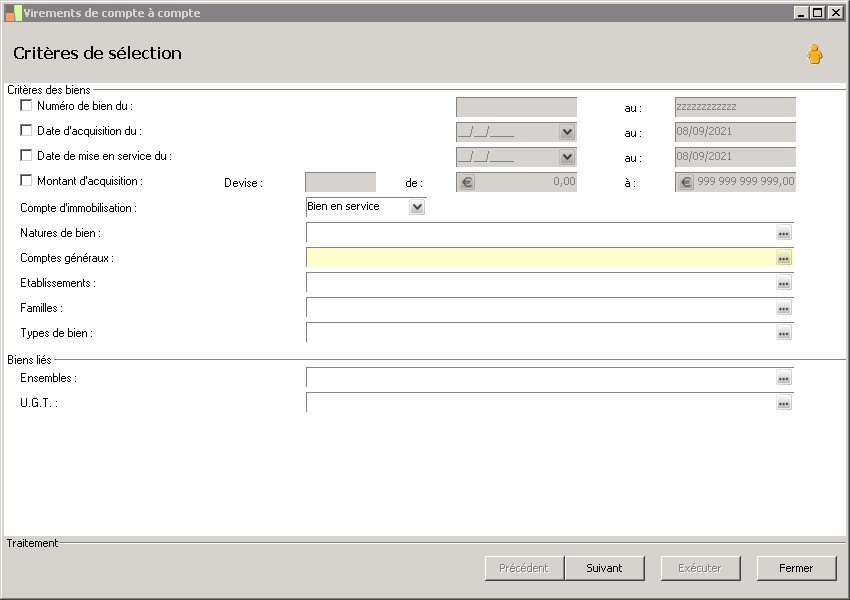Click the Ensembles ellipsis button
The height and width of the screenshot is (600, 850).
click(784, 378)
